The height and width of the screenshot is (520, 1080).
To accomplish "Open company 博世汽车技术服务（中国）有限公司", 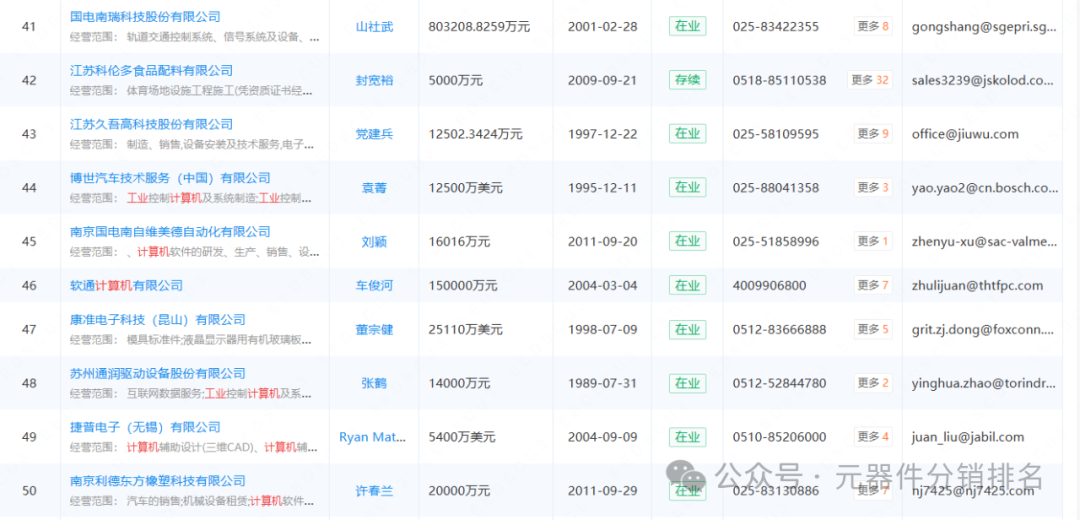I will (x=170, y=178).
